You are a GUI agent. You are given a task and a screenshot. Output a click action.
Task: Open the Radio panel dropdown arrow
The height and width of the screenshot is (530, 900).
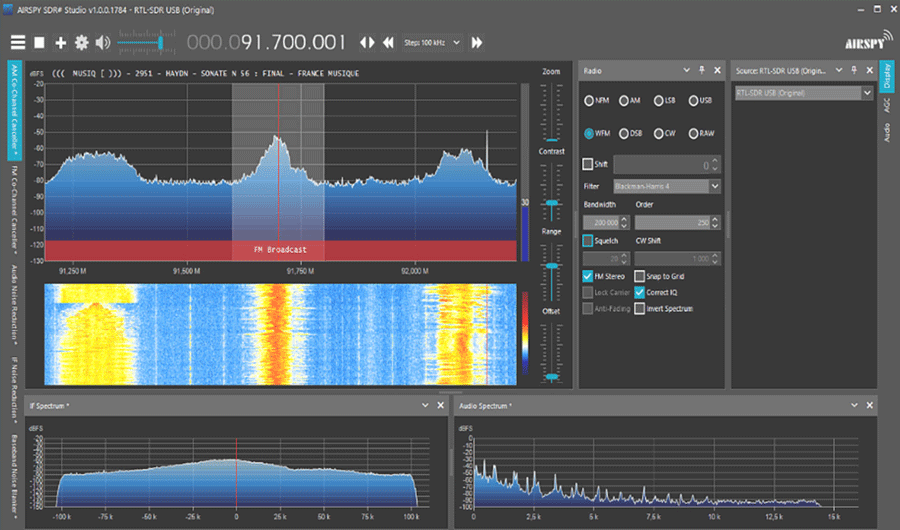[x=686, y=70]
